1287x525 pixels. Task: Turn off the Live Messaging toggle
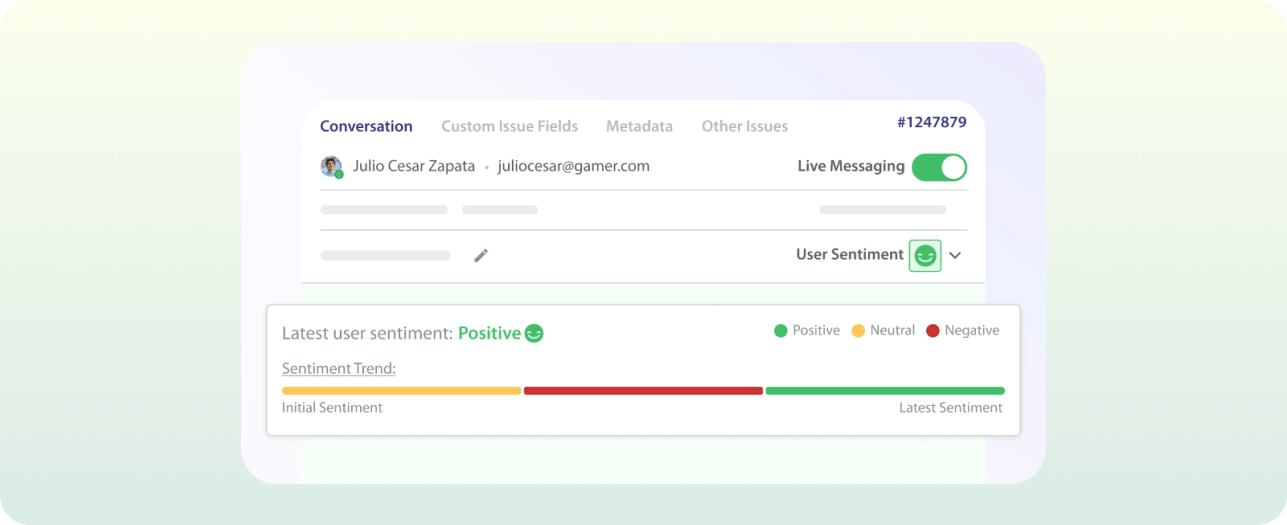click(939, 167)
